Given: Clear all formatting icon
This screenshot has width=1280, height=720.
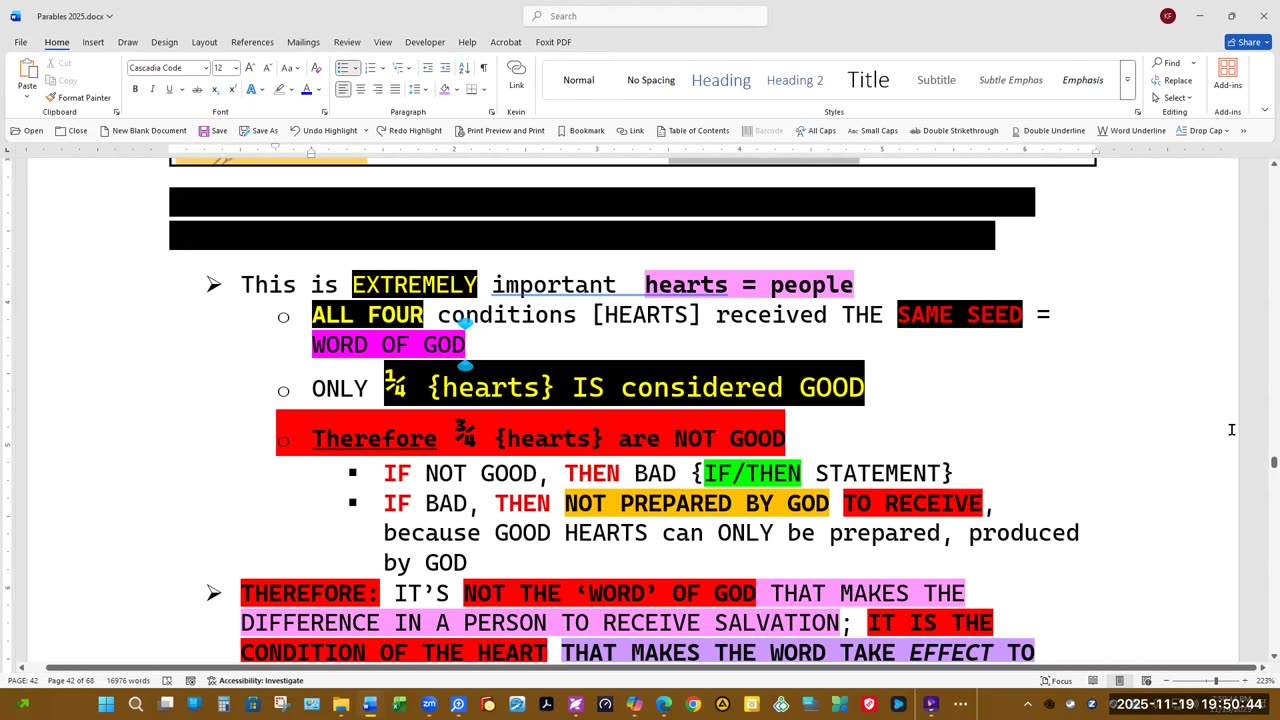Looking at the screenshot, I should 316,68.
